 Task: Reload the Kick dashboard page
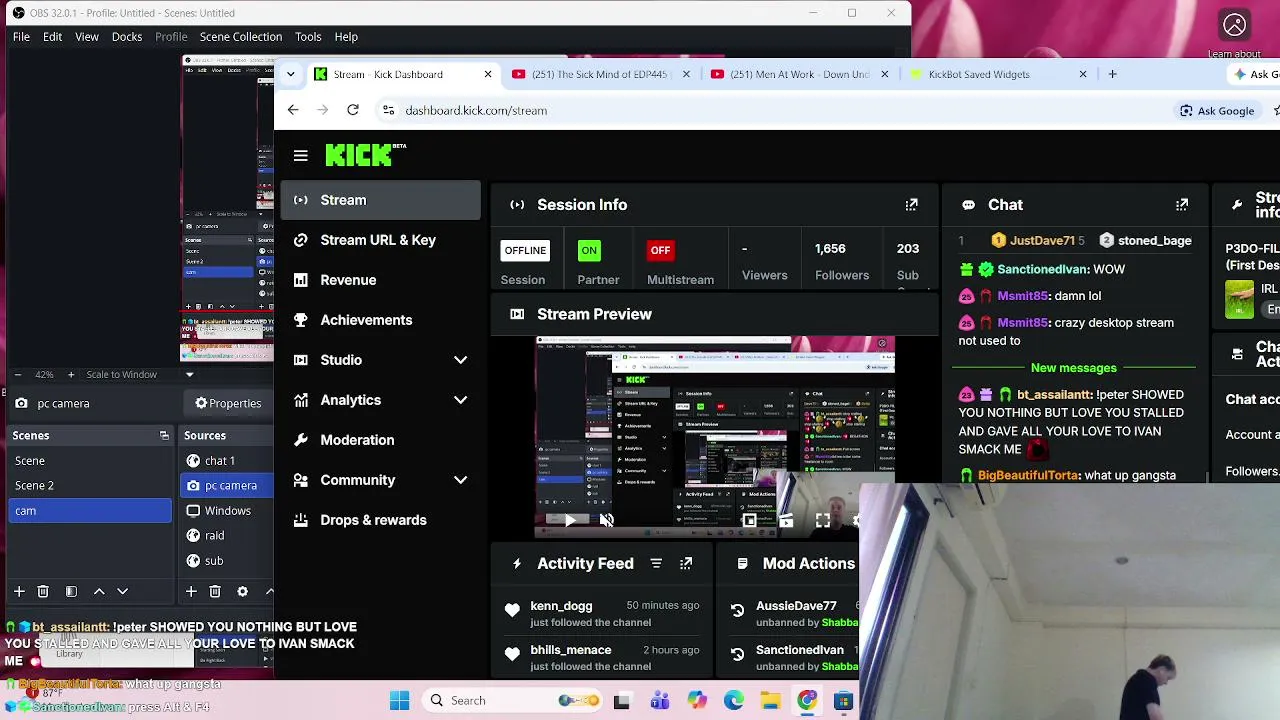coord(353,110)
